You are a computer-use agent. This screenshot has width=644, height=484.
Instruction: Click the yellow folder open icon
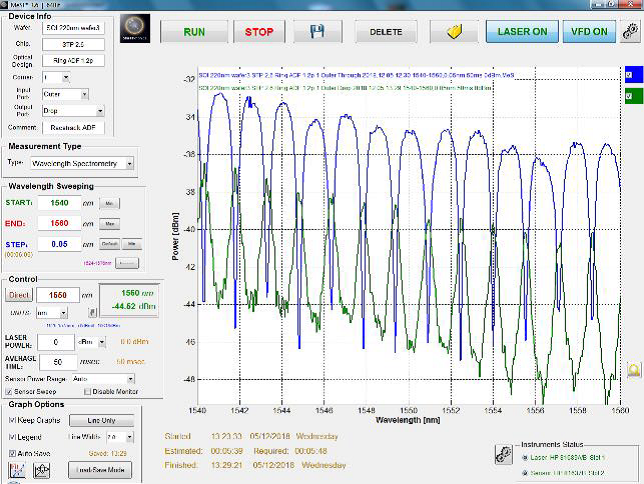[x=454, y=31]
